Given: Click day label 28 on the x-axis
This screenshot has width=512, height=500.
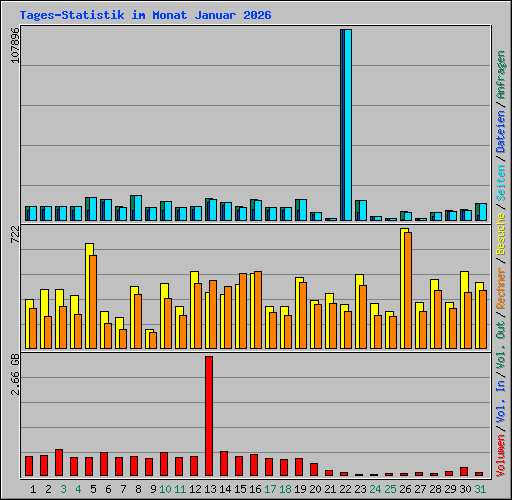Looking at the screenshot, I should pyautogui.click(x=435, y=489).
